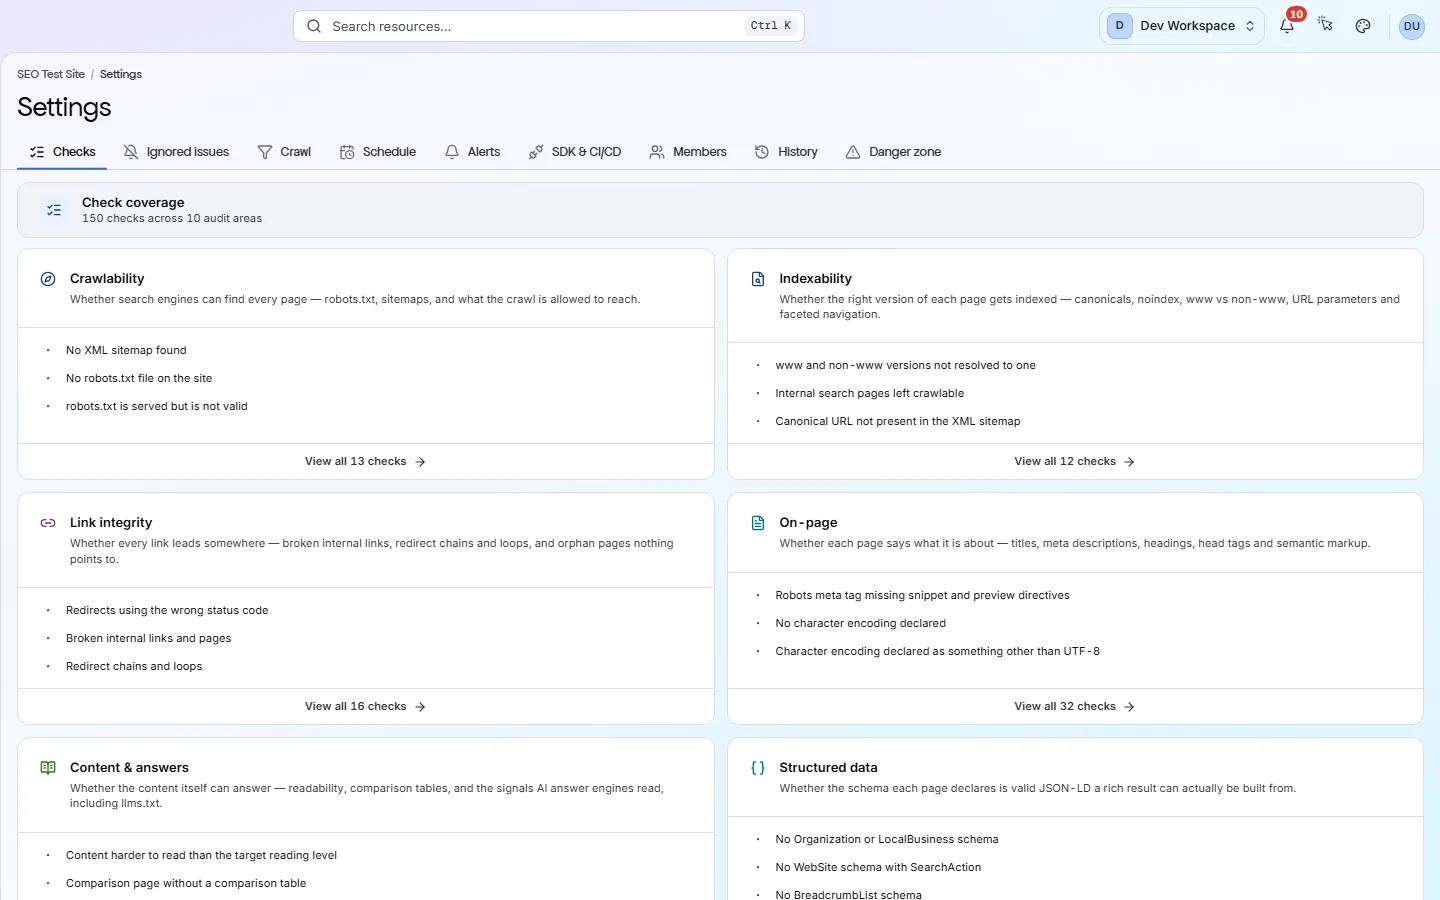The image size is (1440, 900).
Task: Open the SDK & CI/CD tab
Action: (575, 152)
